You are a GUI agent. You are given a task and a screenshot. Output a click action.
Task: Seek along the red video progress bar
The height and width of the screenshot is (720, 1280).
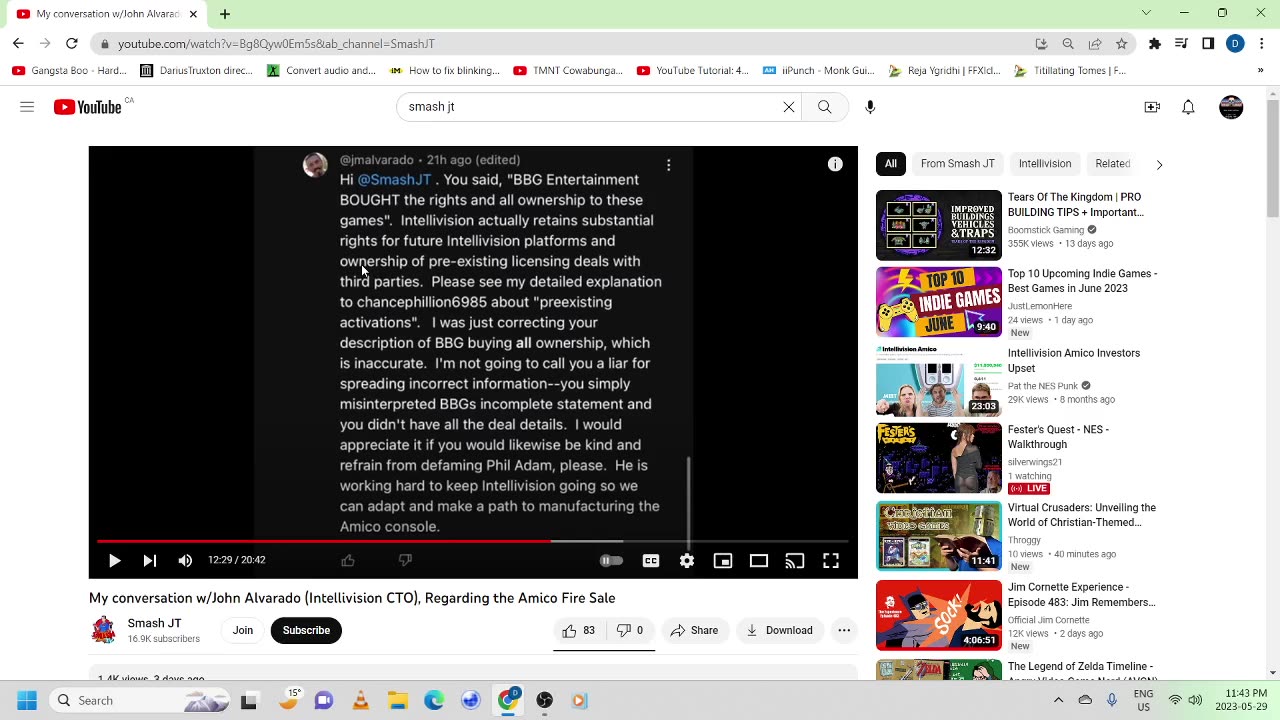coord(324,541)
